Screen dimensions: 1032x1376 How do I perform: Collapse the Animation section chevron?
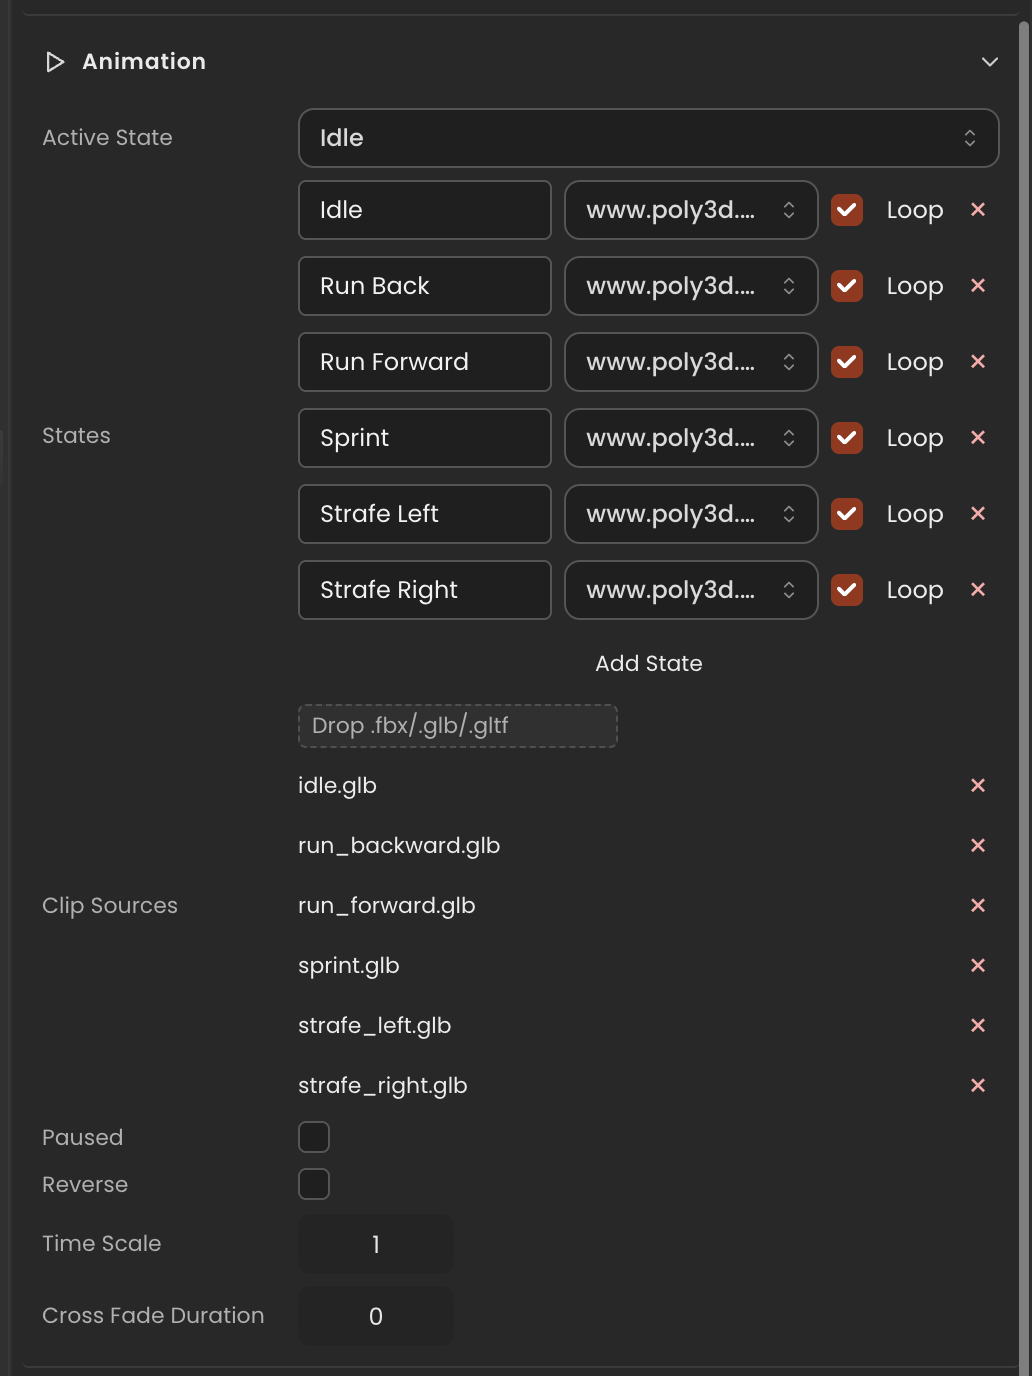[990, 62]
